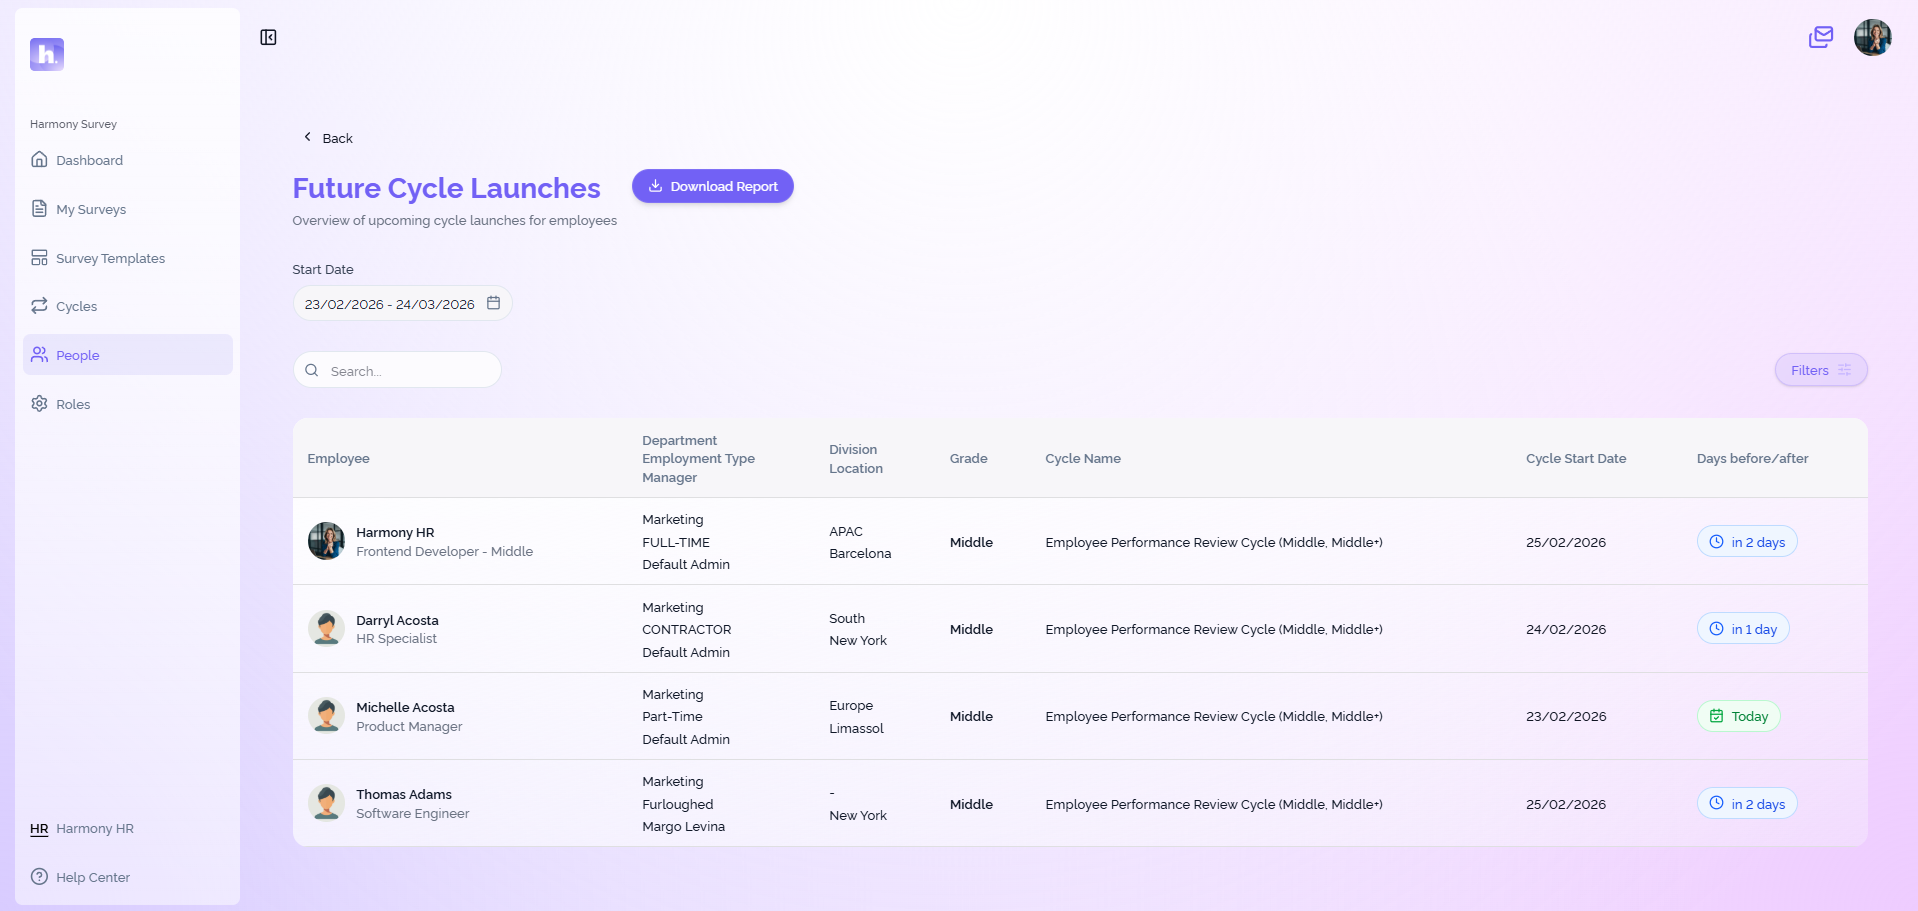Image resolution: width=1918 pixels, height=911 pixels.
Task: Go back using the Back link
Action: [x=327, y=137]
